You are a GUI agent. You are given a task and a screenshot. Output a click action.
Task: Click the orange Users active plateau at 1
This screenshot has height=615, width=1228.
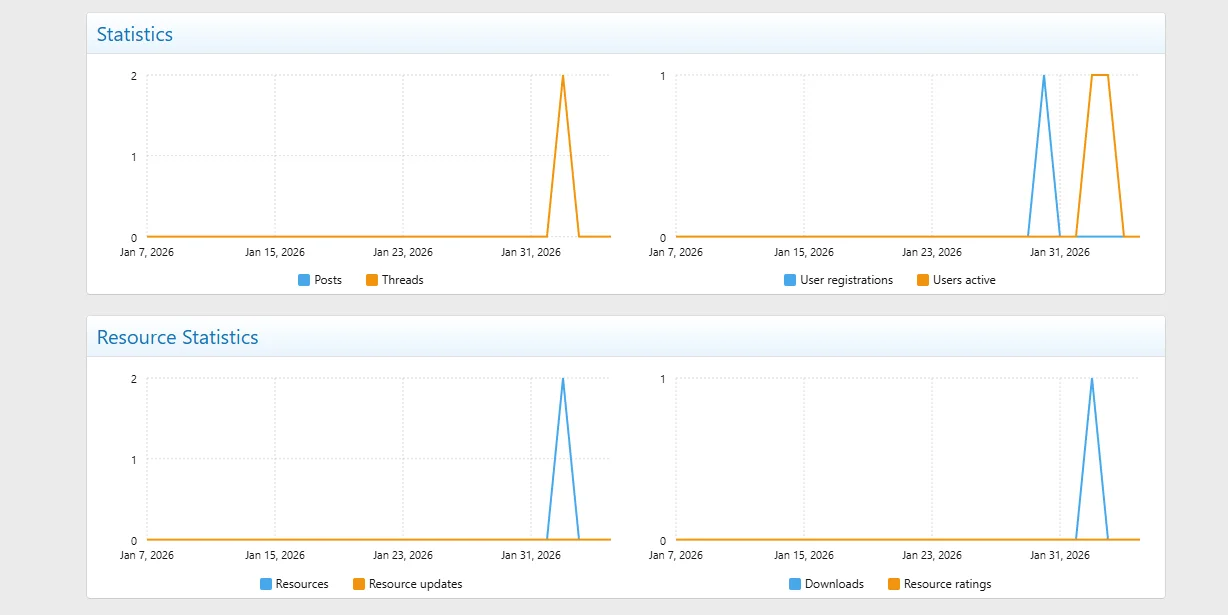pyautogui.click(x=1100, y=75)
